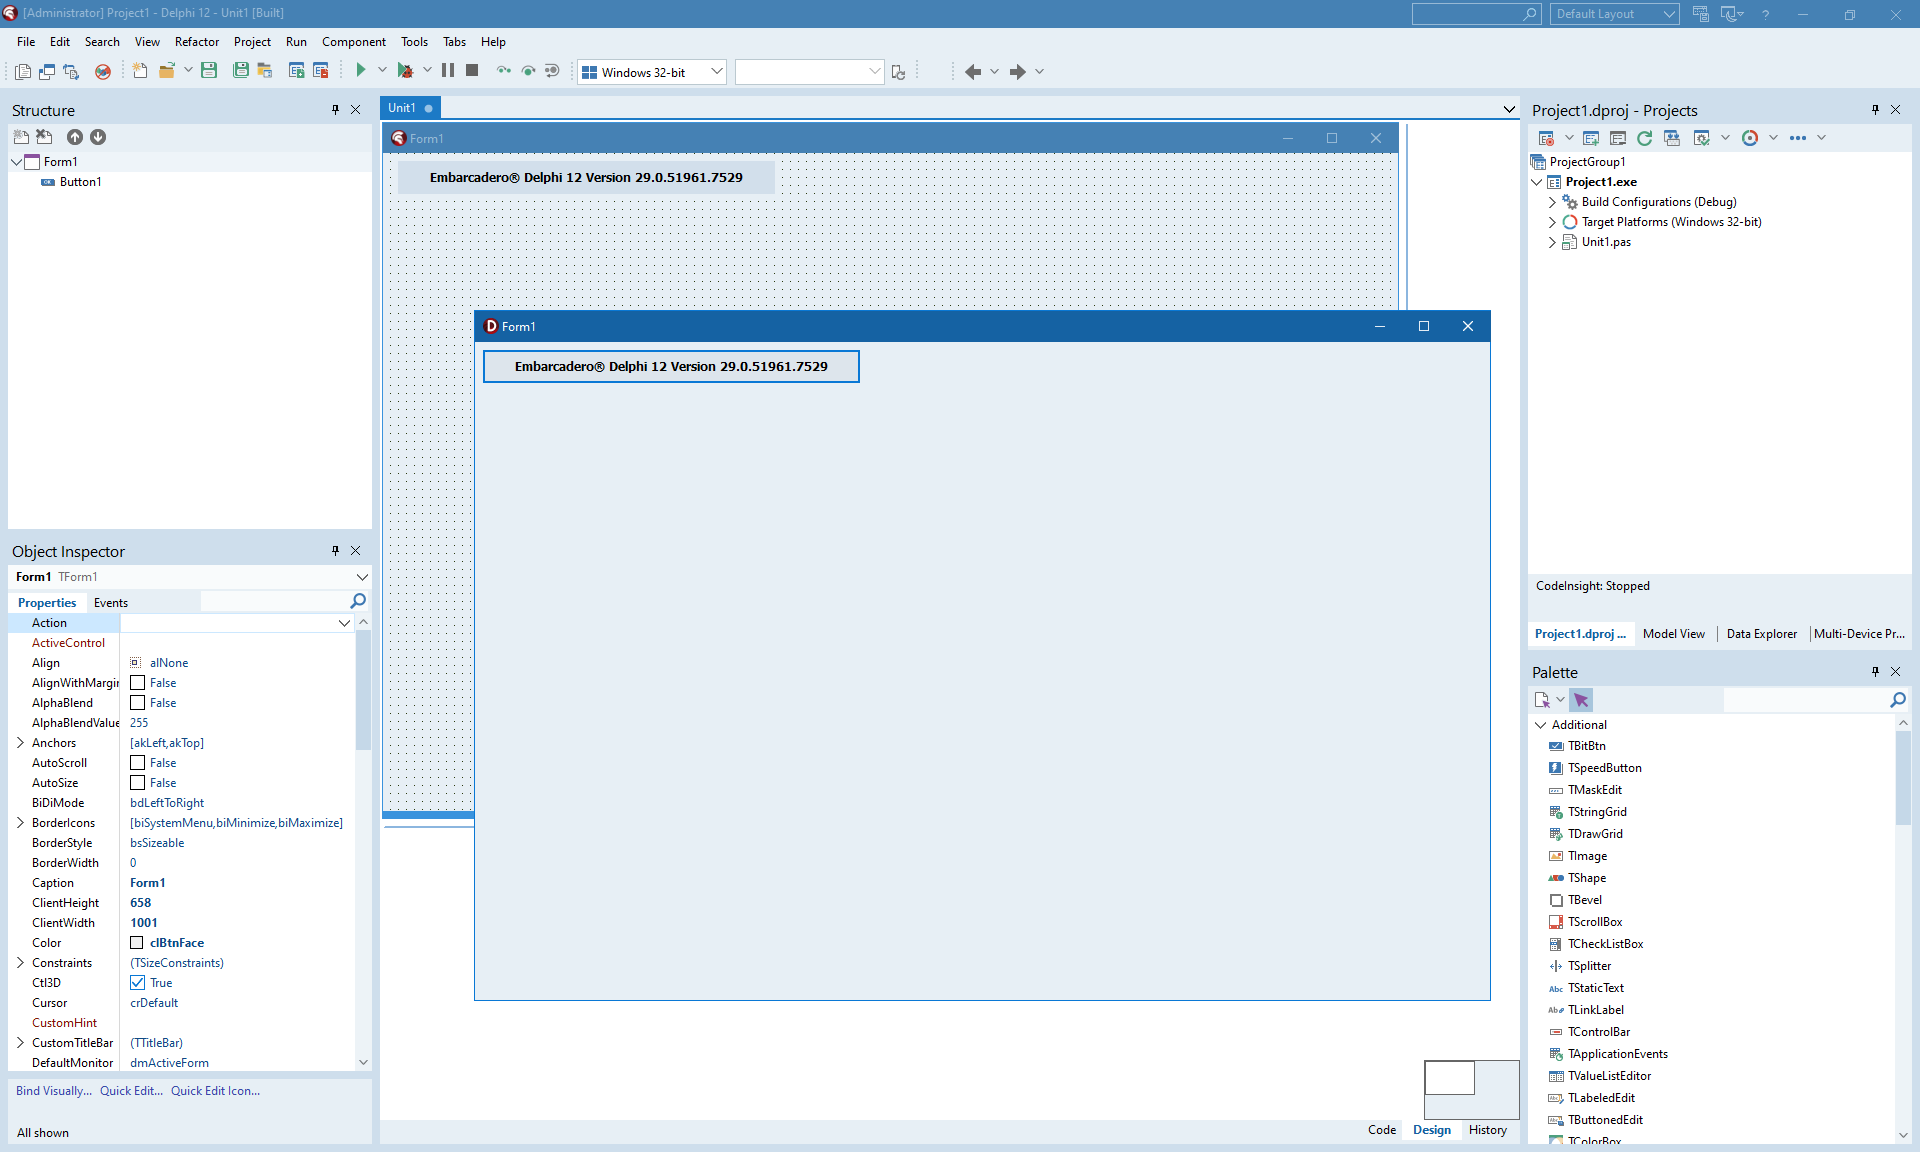Viewport: 1920px width, 1152px height.
Task: Pause the running program from toolbar
Action: click(448, 70)
